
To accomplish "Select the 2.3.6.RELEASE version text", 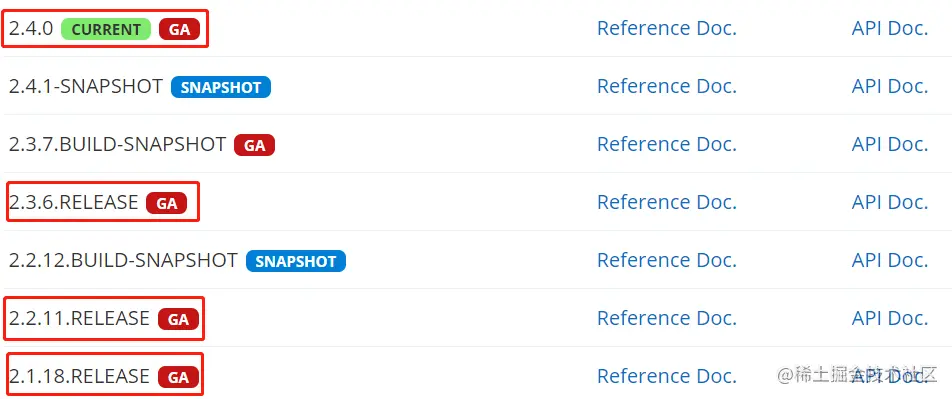I will 73,202.
